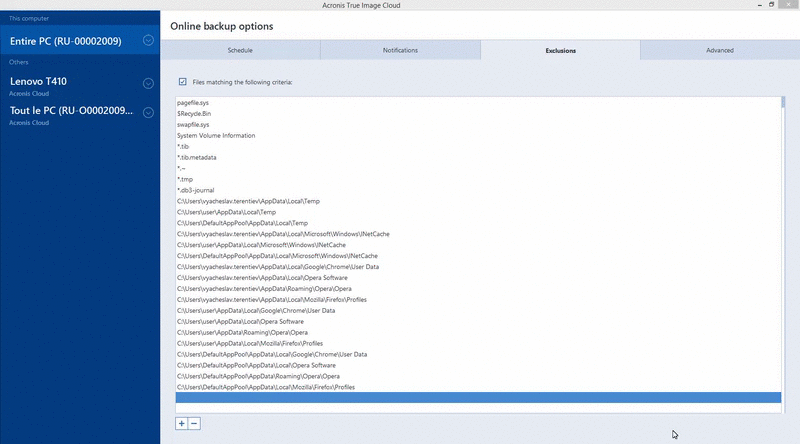Select $Recycle.Bin exclusion entry
800x444 pixels.
[478, 114]
